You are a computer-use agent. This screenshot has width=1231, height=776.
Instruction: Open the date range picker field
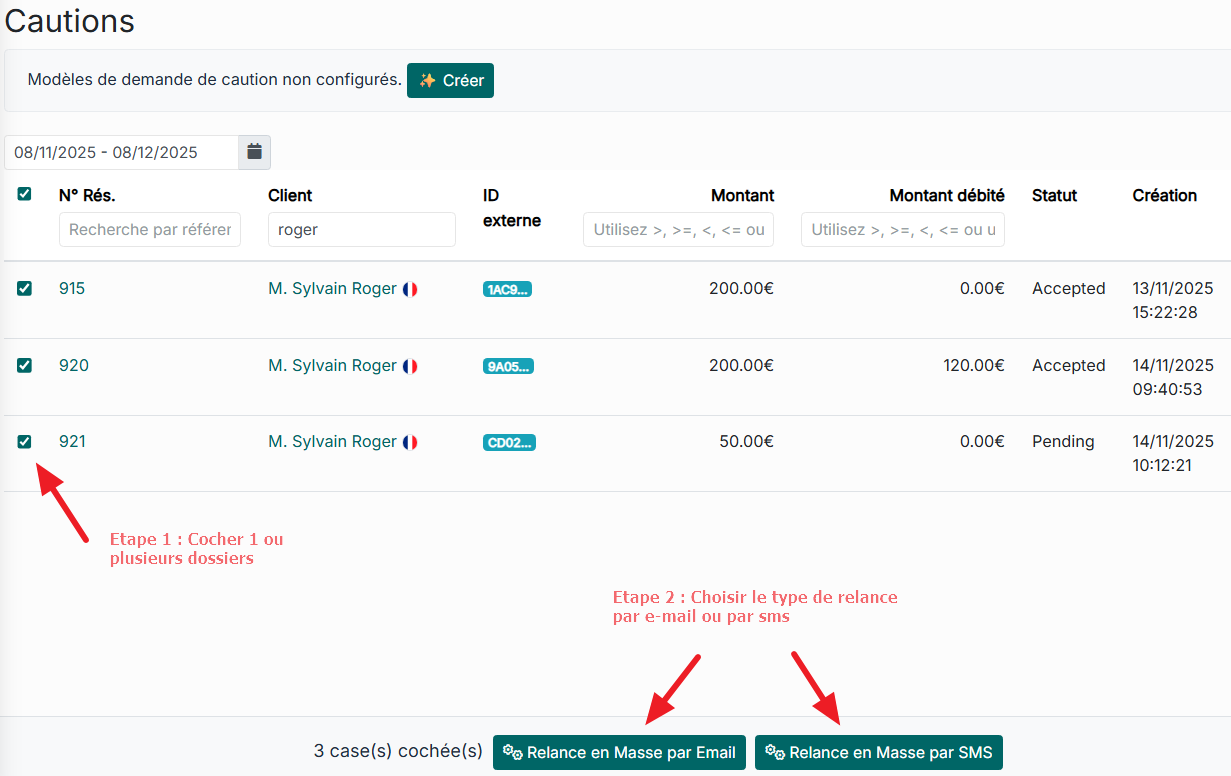point(121,152)
